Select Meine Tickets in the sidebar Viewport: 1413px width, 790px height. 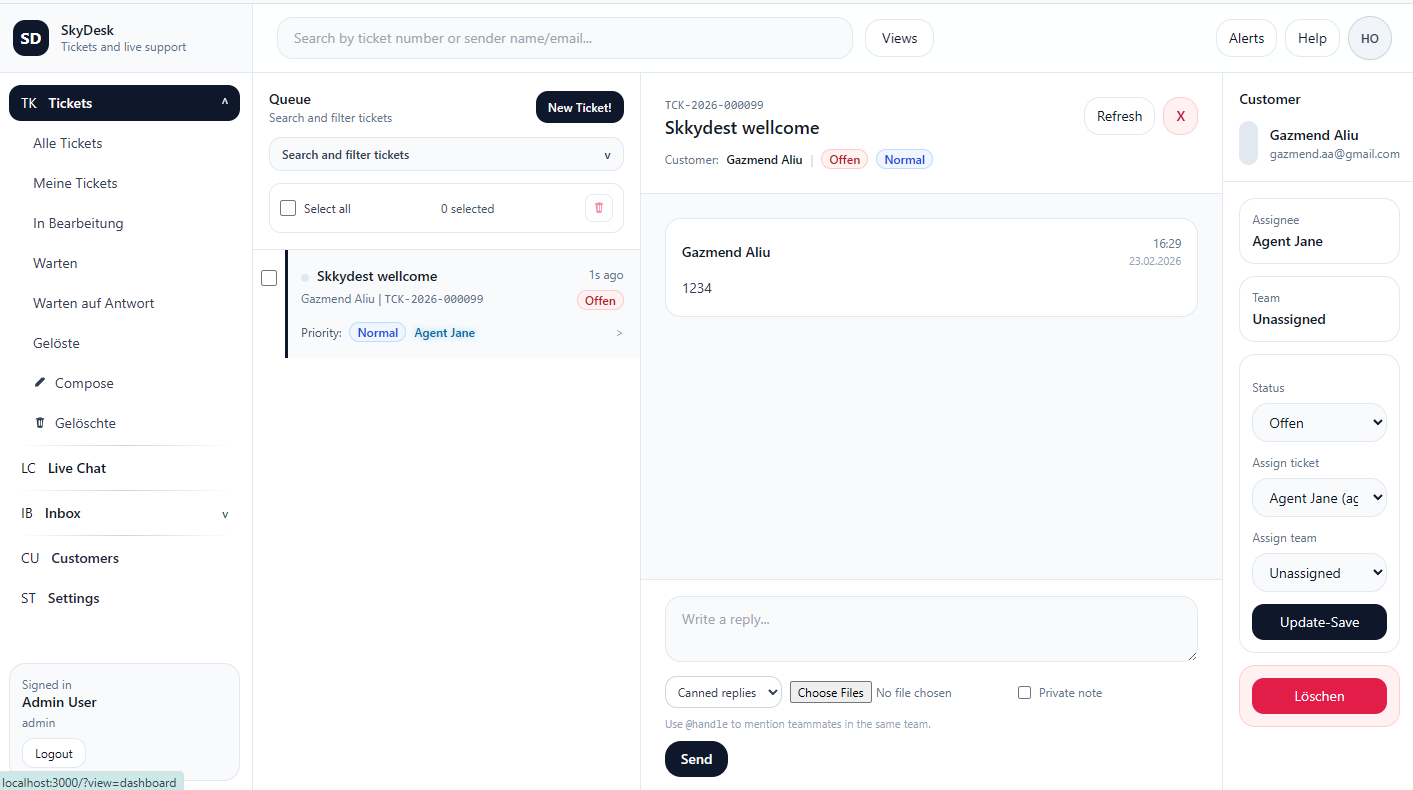pyautogui.click(x=75, y=183)
